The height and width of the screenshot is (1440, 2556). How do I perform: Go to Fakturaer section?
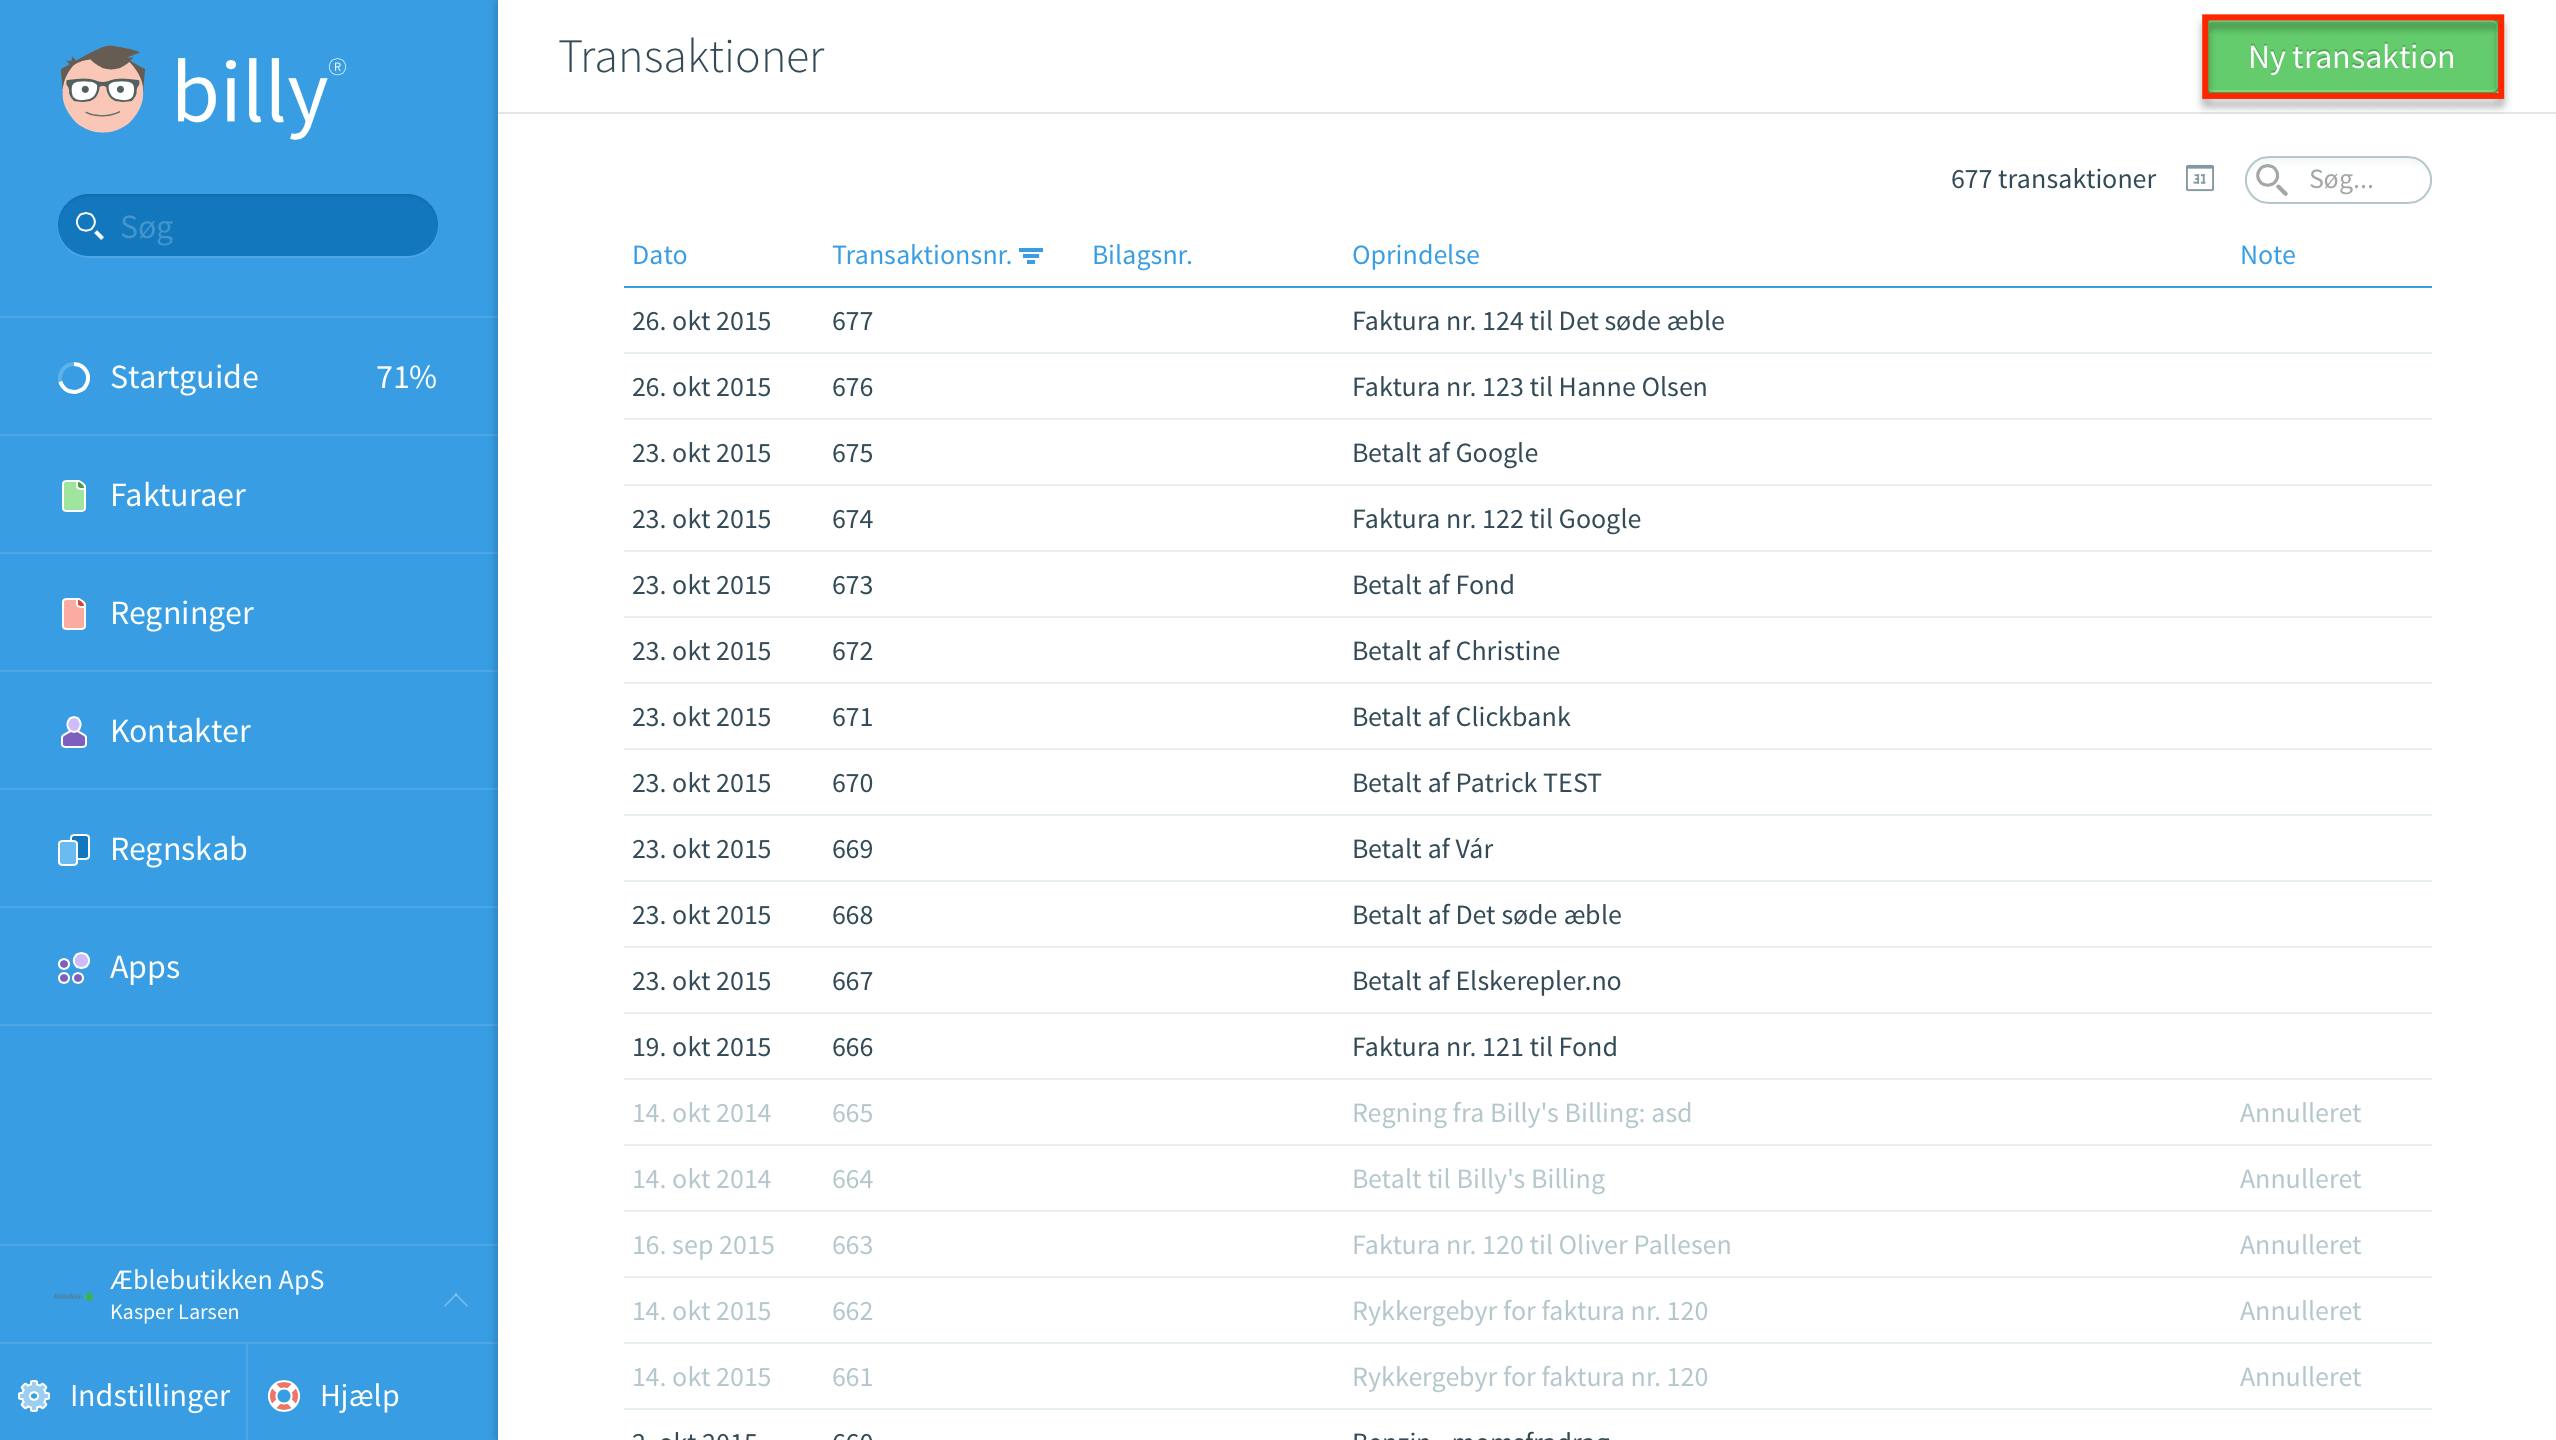pyautogui.click(x=249, y=495)
